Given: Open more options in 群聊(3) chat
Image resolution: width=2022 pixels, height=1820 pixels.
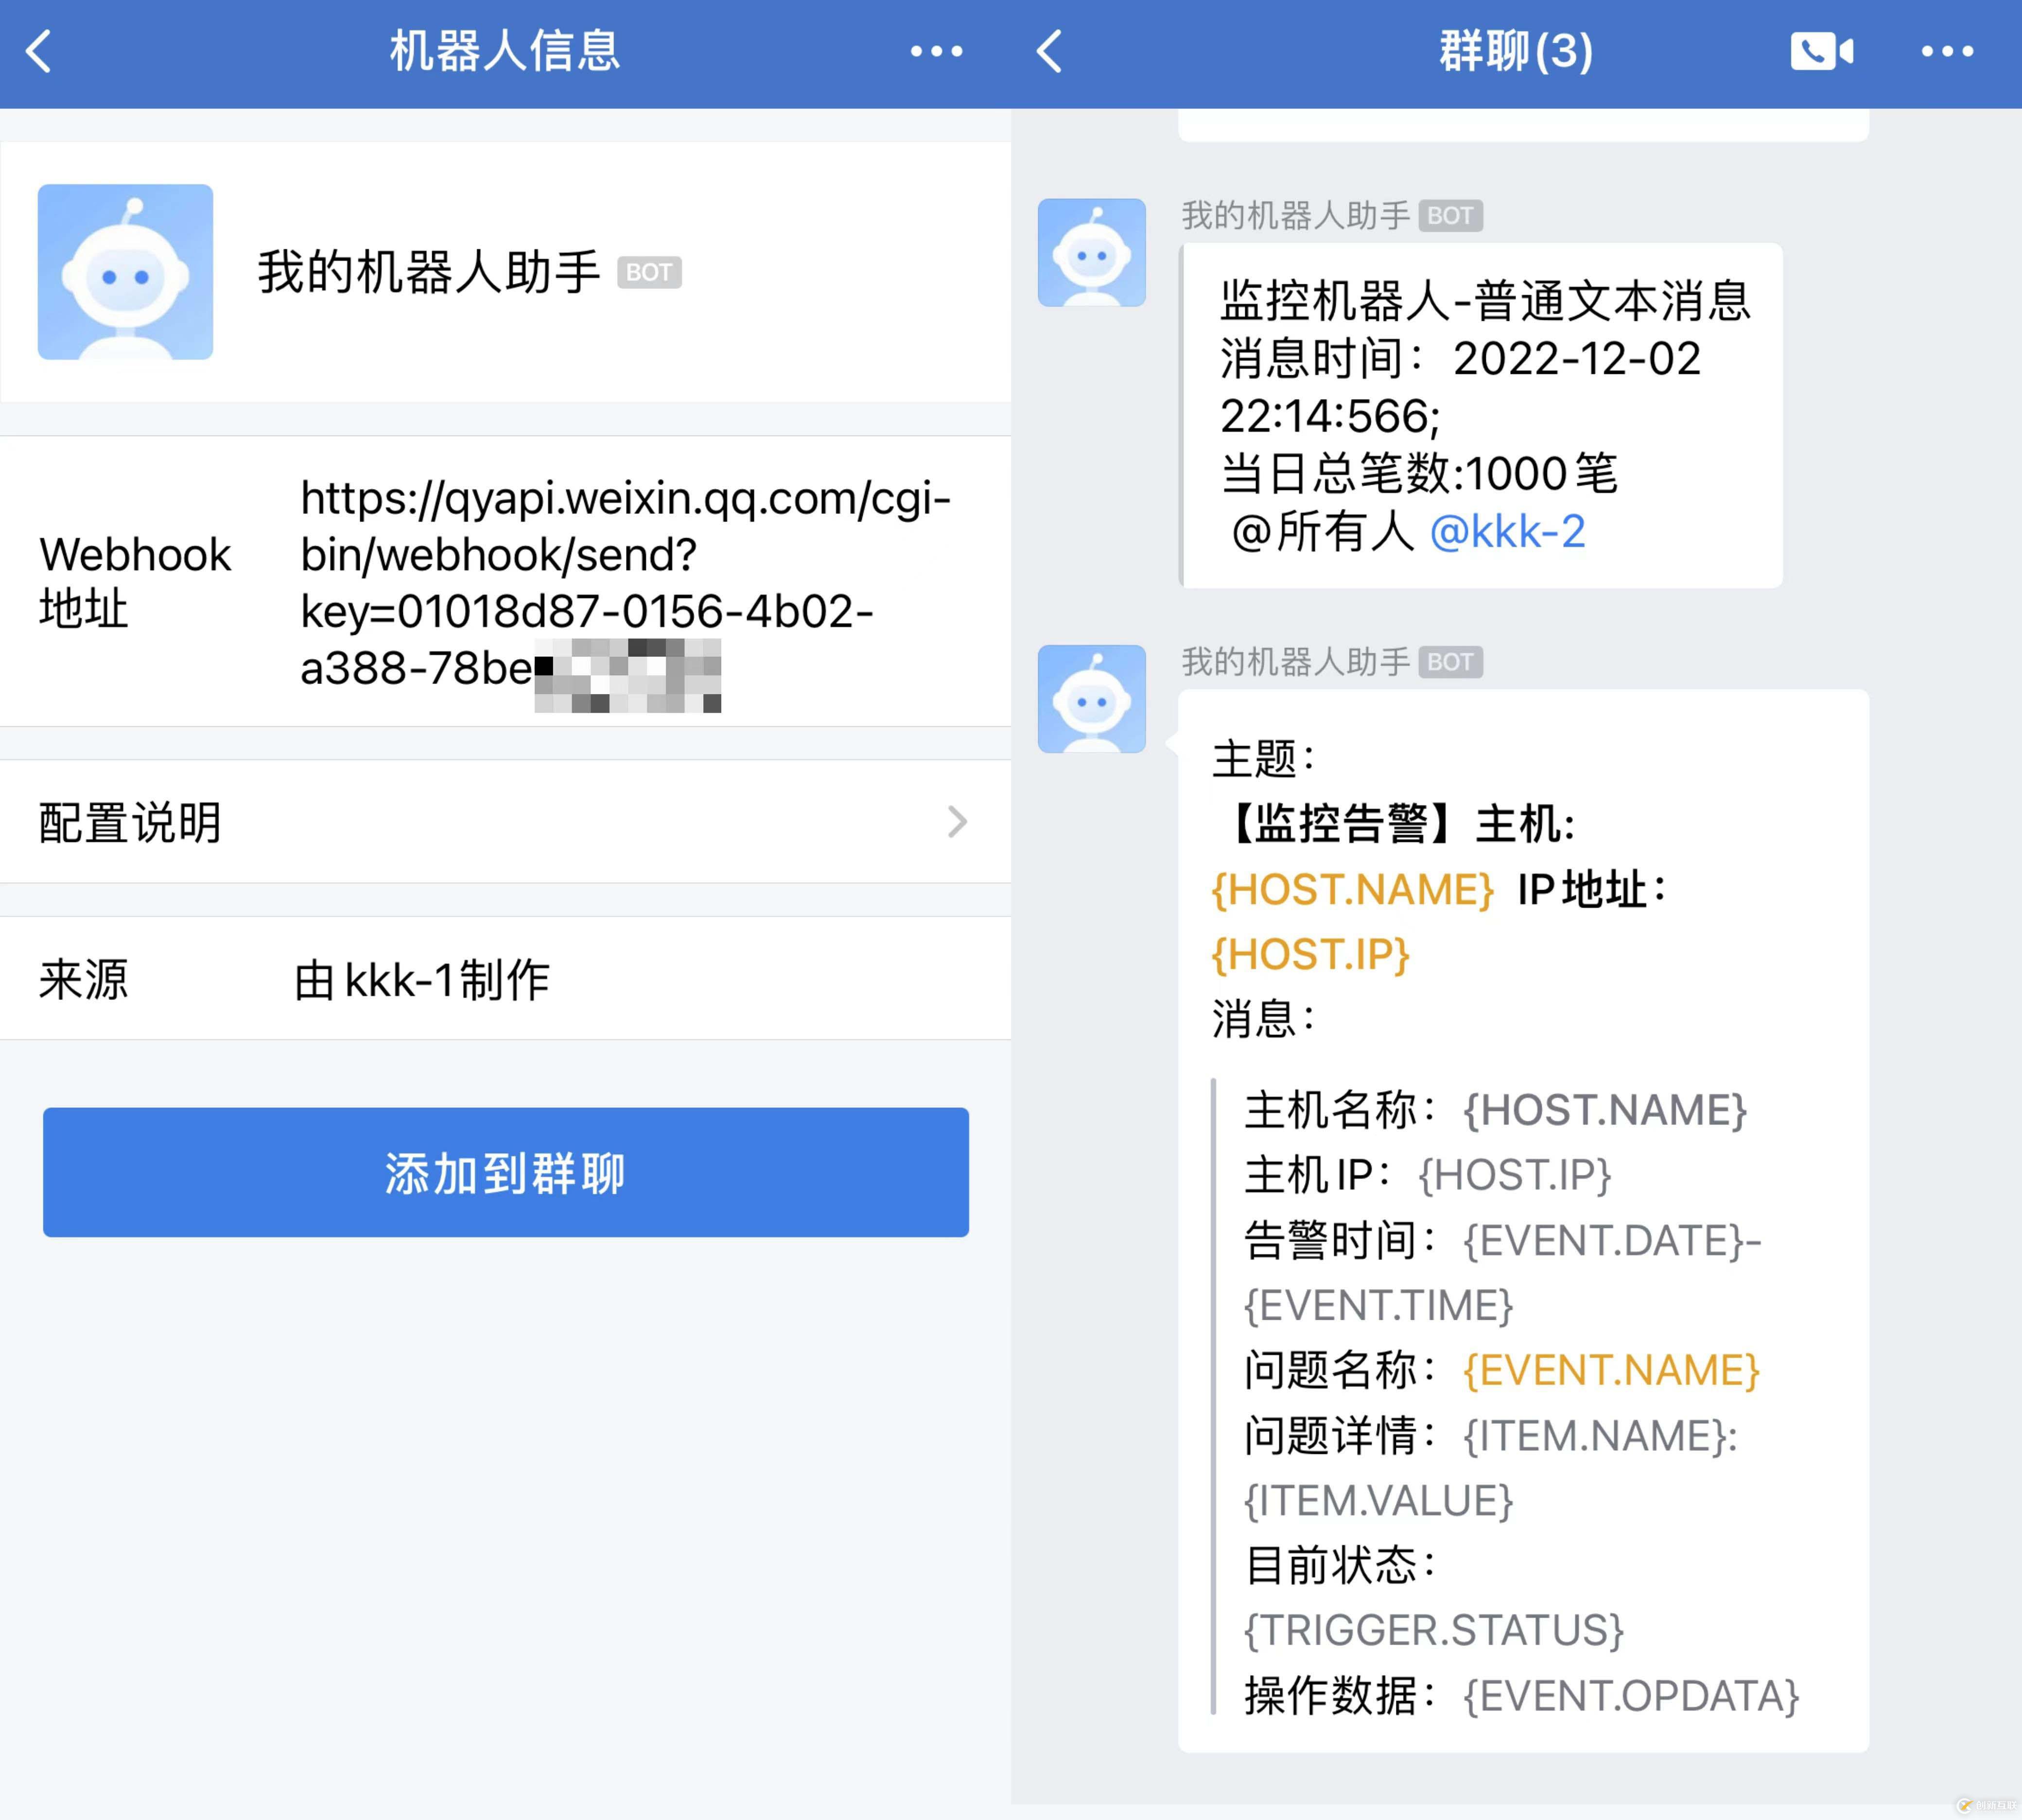Looking at the screenshot, I should [1947, 51].
